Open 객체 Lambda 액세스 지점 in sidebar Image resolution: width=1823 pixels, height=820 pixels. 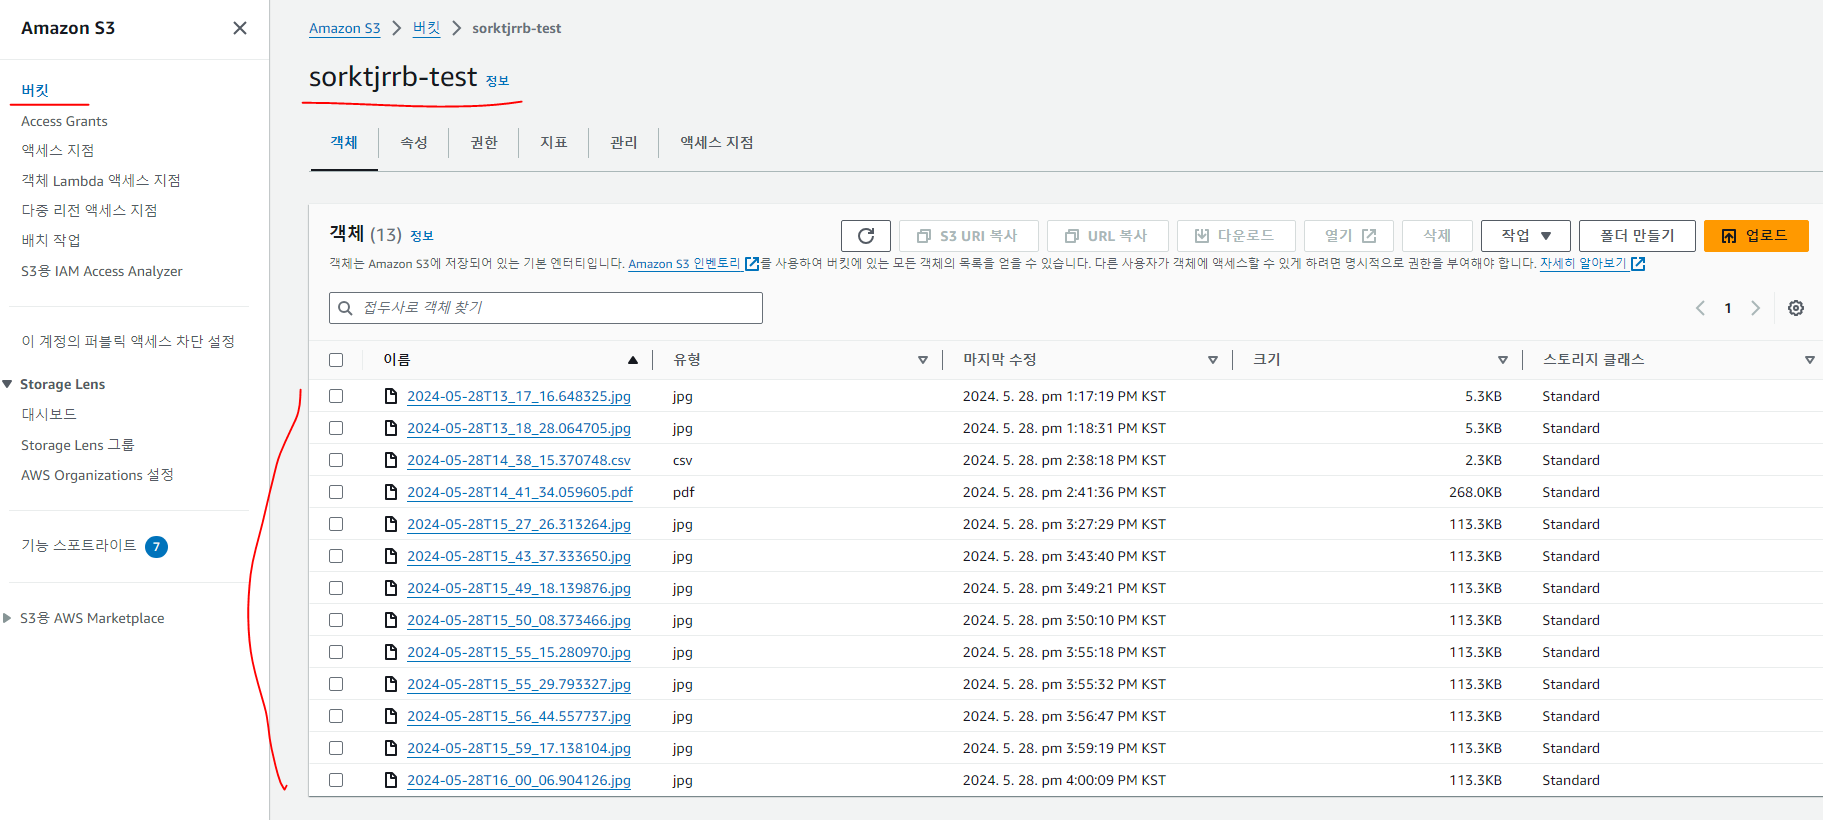point(101,181)
